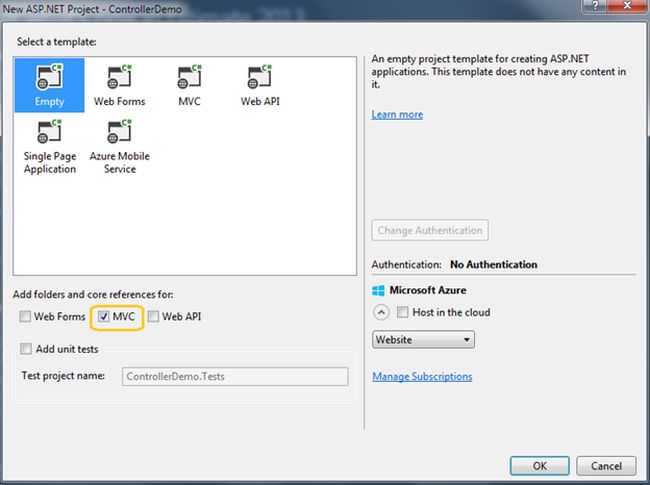Choose the Single Page Application template
The height and width of the screenshot is (485, 650).
pos(50,147)
